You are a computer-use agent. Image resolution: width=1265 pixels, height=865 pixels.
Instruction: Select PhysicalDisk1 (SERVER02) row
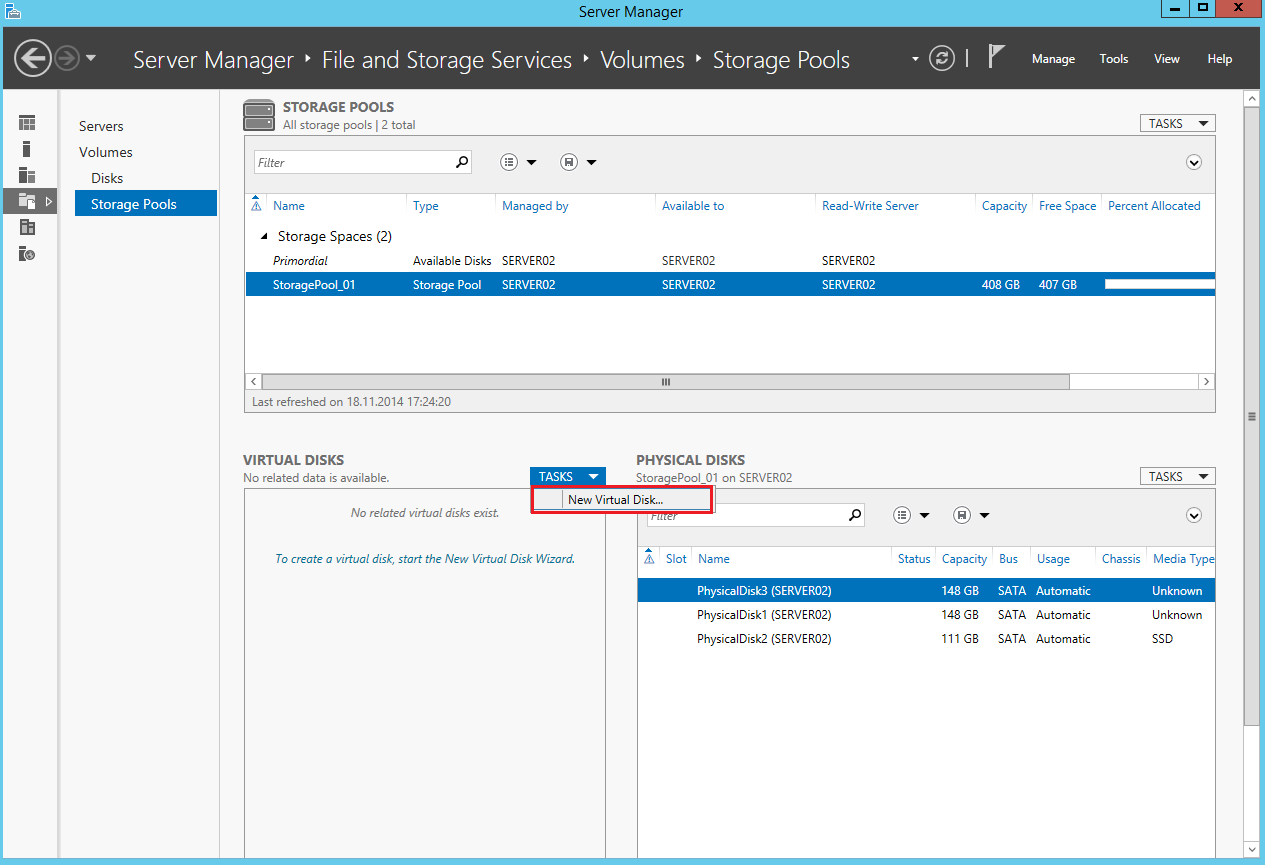tap(926, 615)
